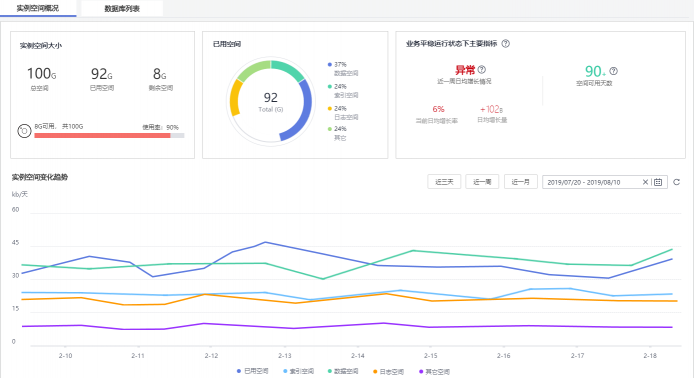Toggle 其它空间 series in chart legend
This screenshot has height=378, width=694.
[x=434, y=371]
